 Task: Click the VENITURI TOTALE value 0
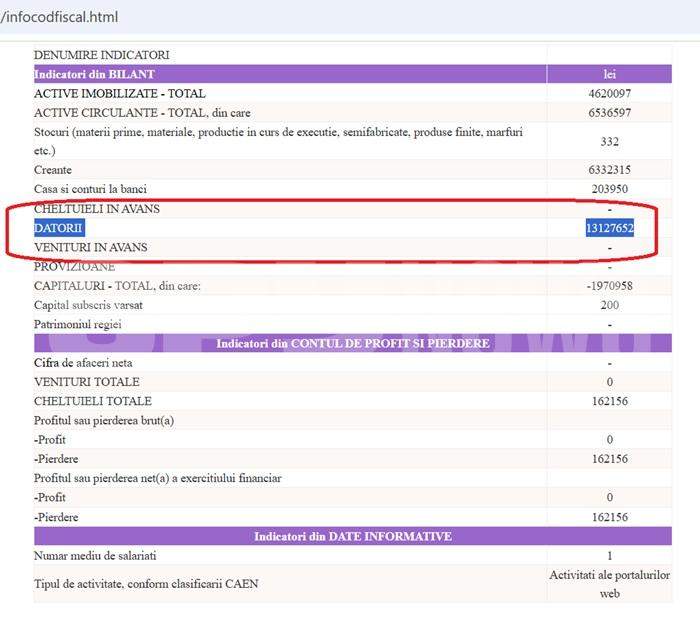(x=609, y=382)
